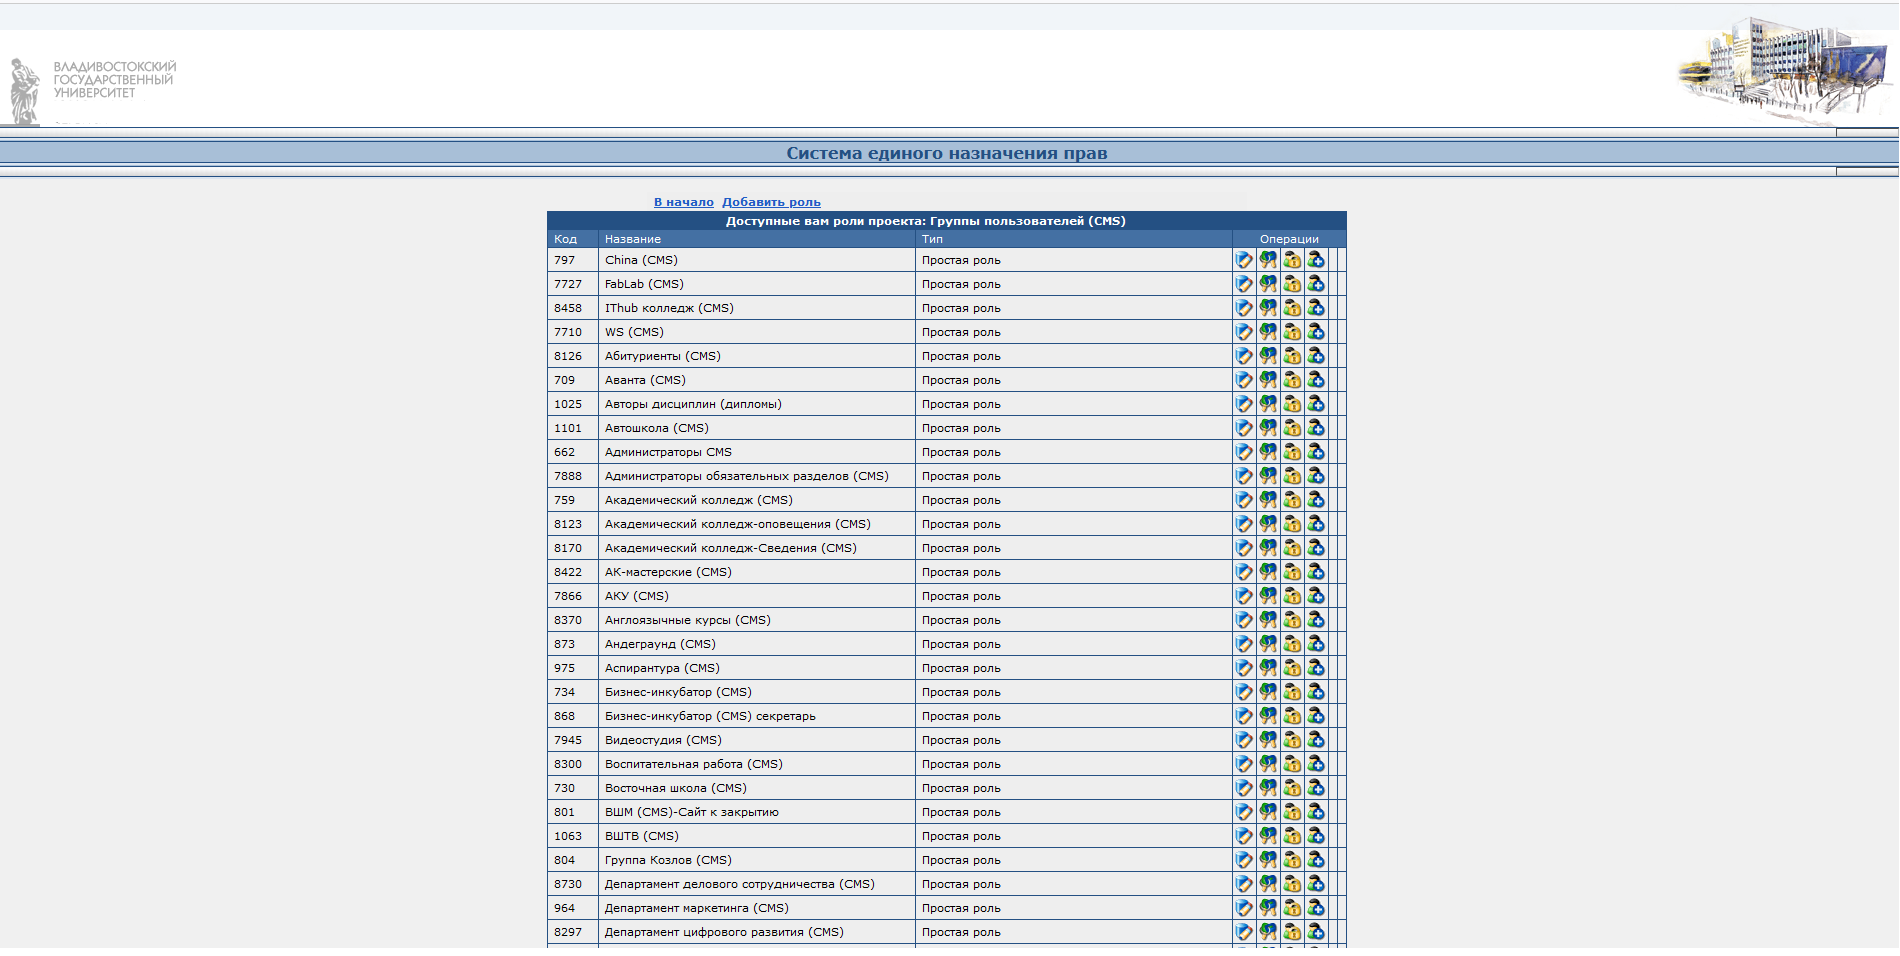
Task: Click keys icon in Аванта (CMS) row
Action: pyautogui.click(x=1268, y=380)
